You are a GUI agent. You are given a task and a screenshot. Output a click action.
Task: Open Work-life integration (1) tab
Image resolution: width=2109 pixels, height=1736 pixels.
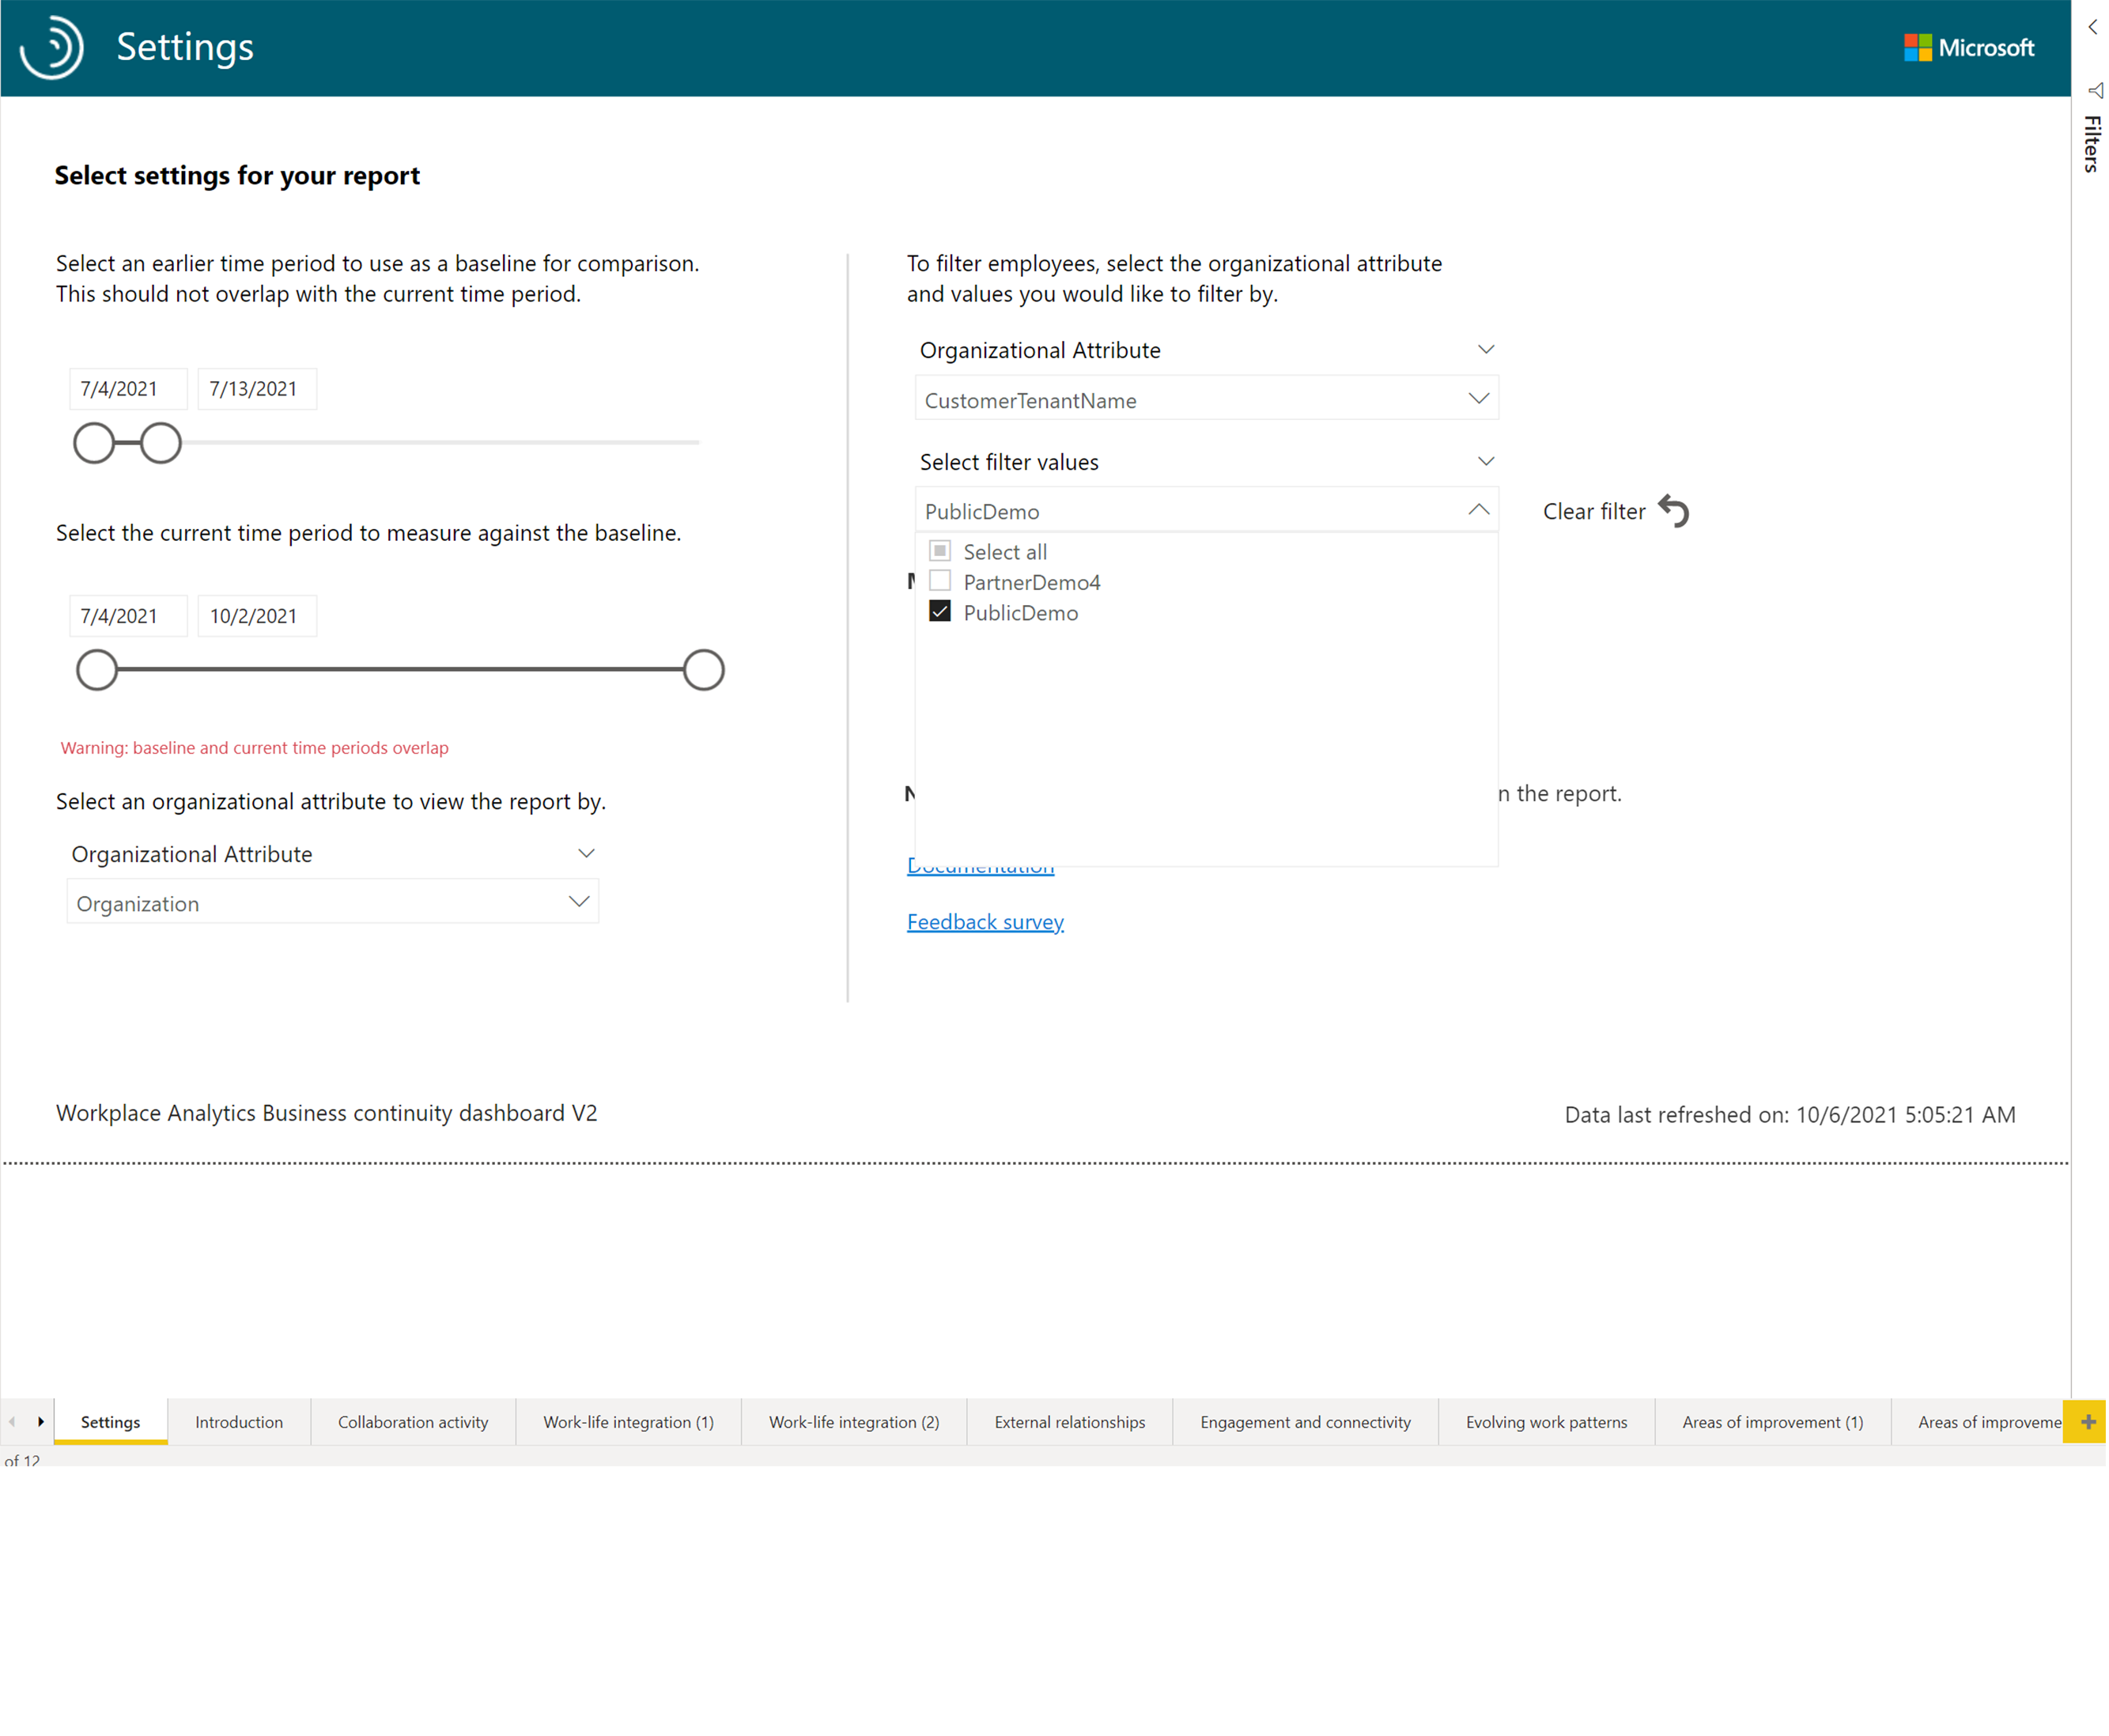coord(629,1423)
